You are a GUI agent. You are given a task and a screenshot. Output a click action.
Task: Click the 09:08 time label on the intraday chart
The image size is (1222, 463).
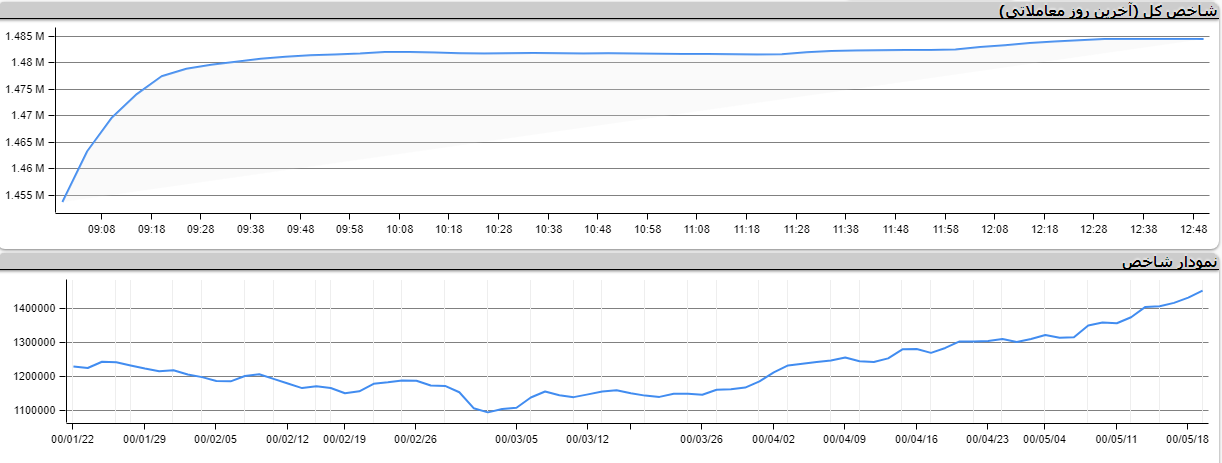102,229
